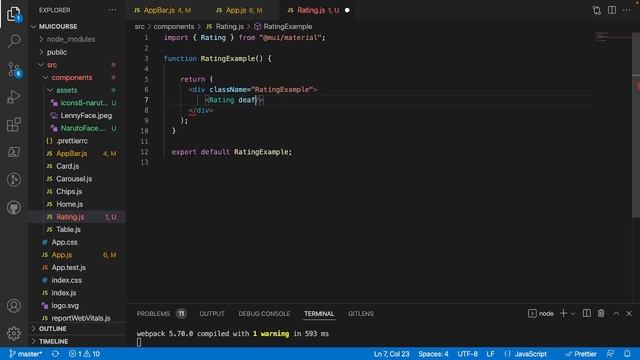The width and height of the screenshot is (640, 360).
Task: Click the errors and warnings status indicator
Action: pyautogui.click(x=84, y=354)
